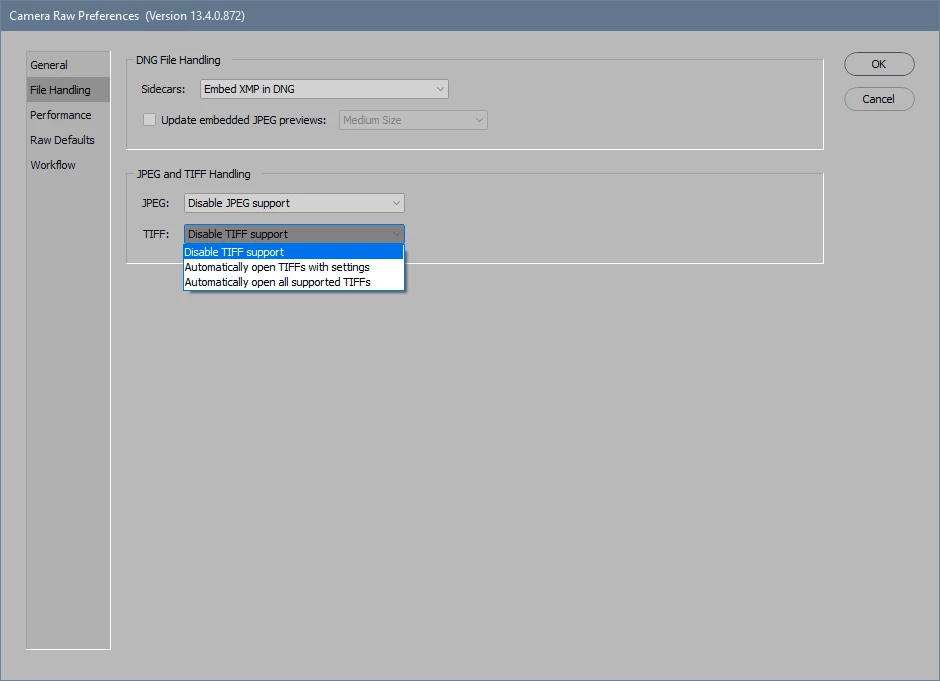Viewport: 940px width, 681px height.
Task: Click the Sidecars label
Action: click(163, 89)
